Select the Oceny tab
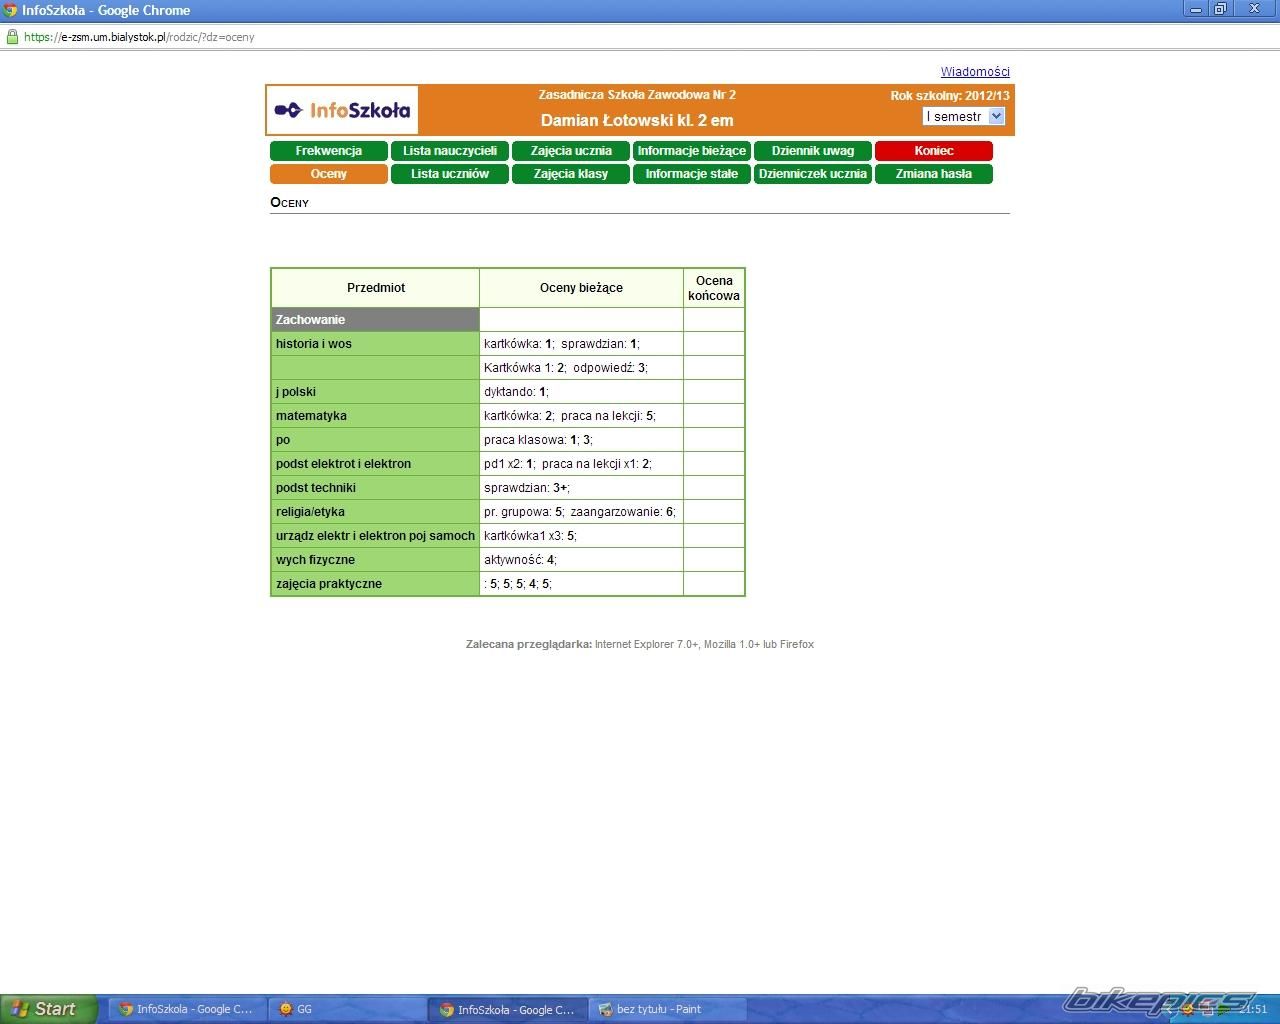This screenshot has height=1024, width=1280. point(328,174)
